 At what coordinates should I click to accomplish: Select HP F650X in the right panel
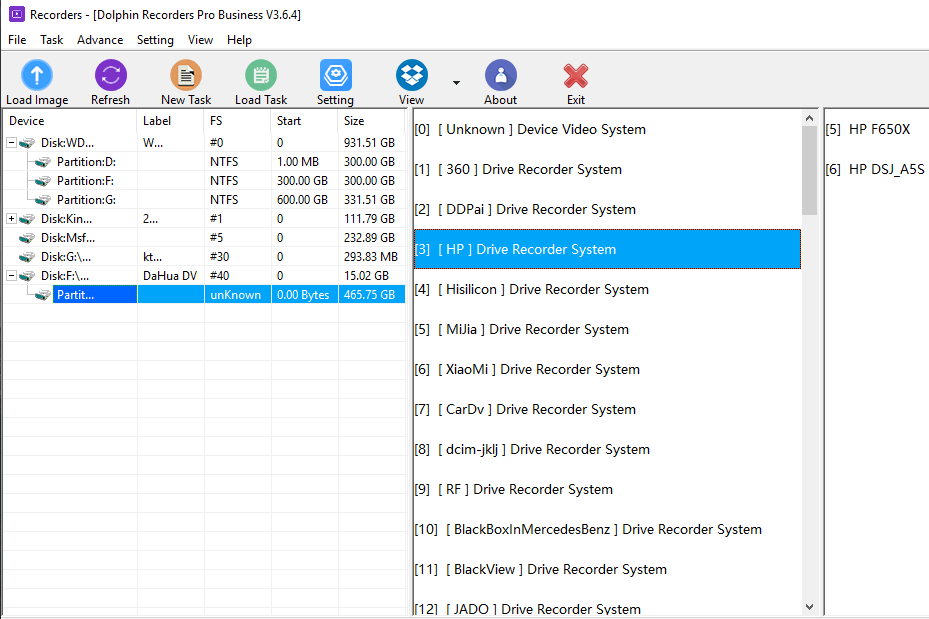click(x=875, y=128)
